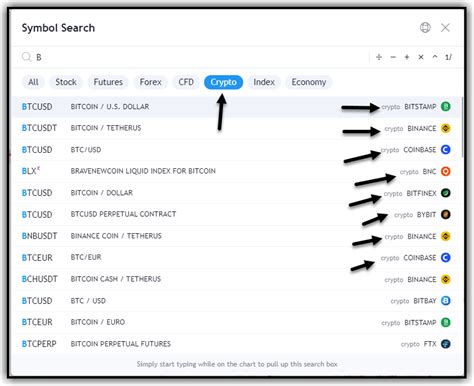This screenshot has height=386, width=474.
Task: Open the Futures filter tab
Action: pos(108,82)
